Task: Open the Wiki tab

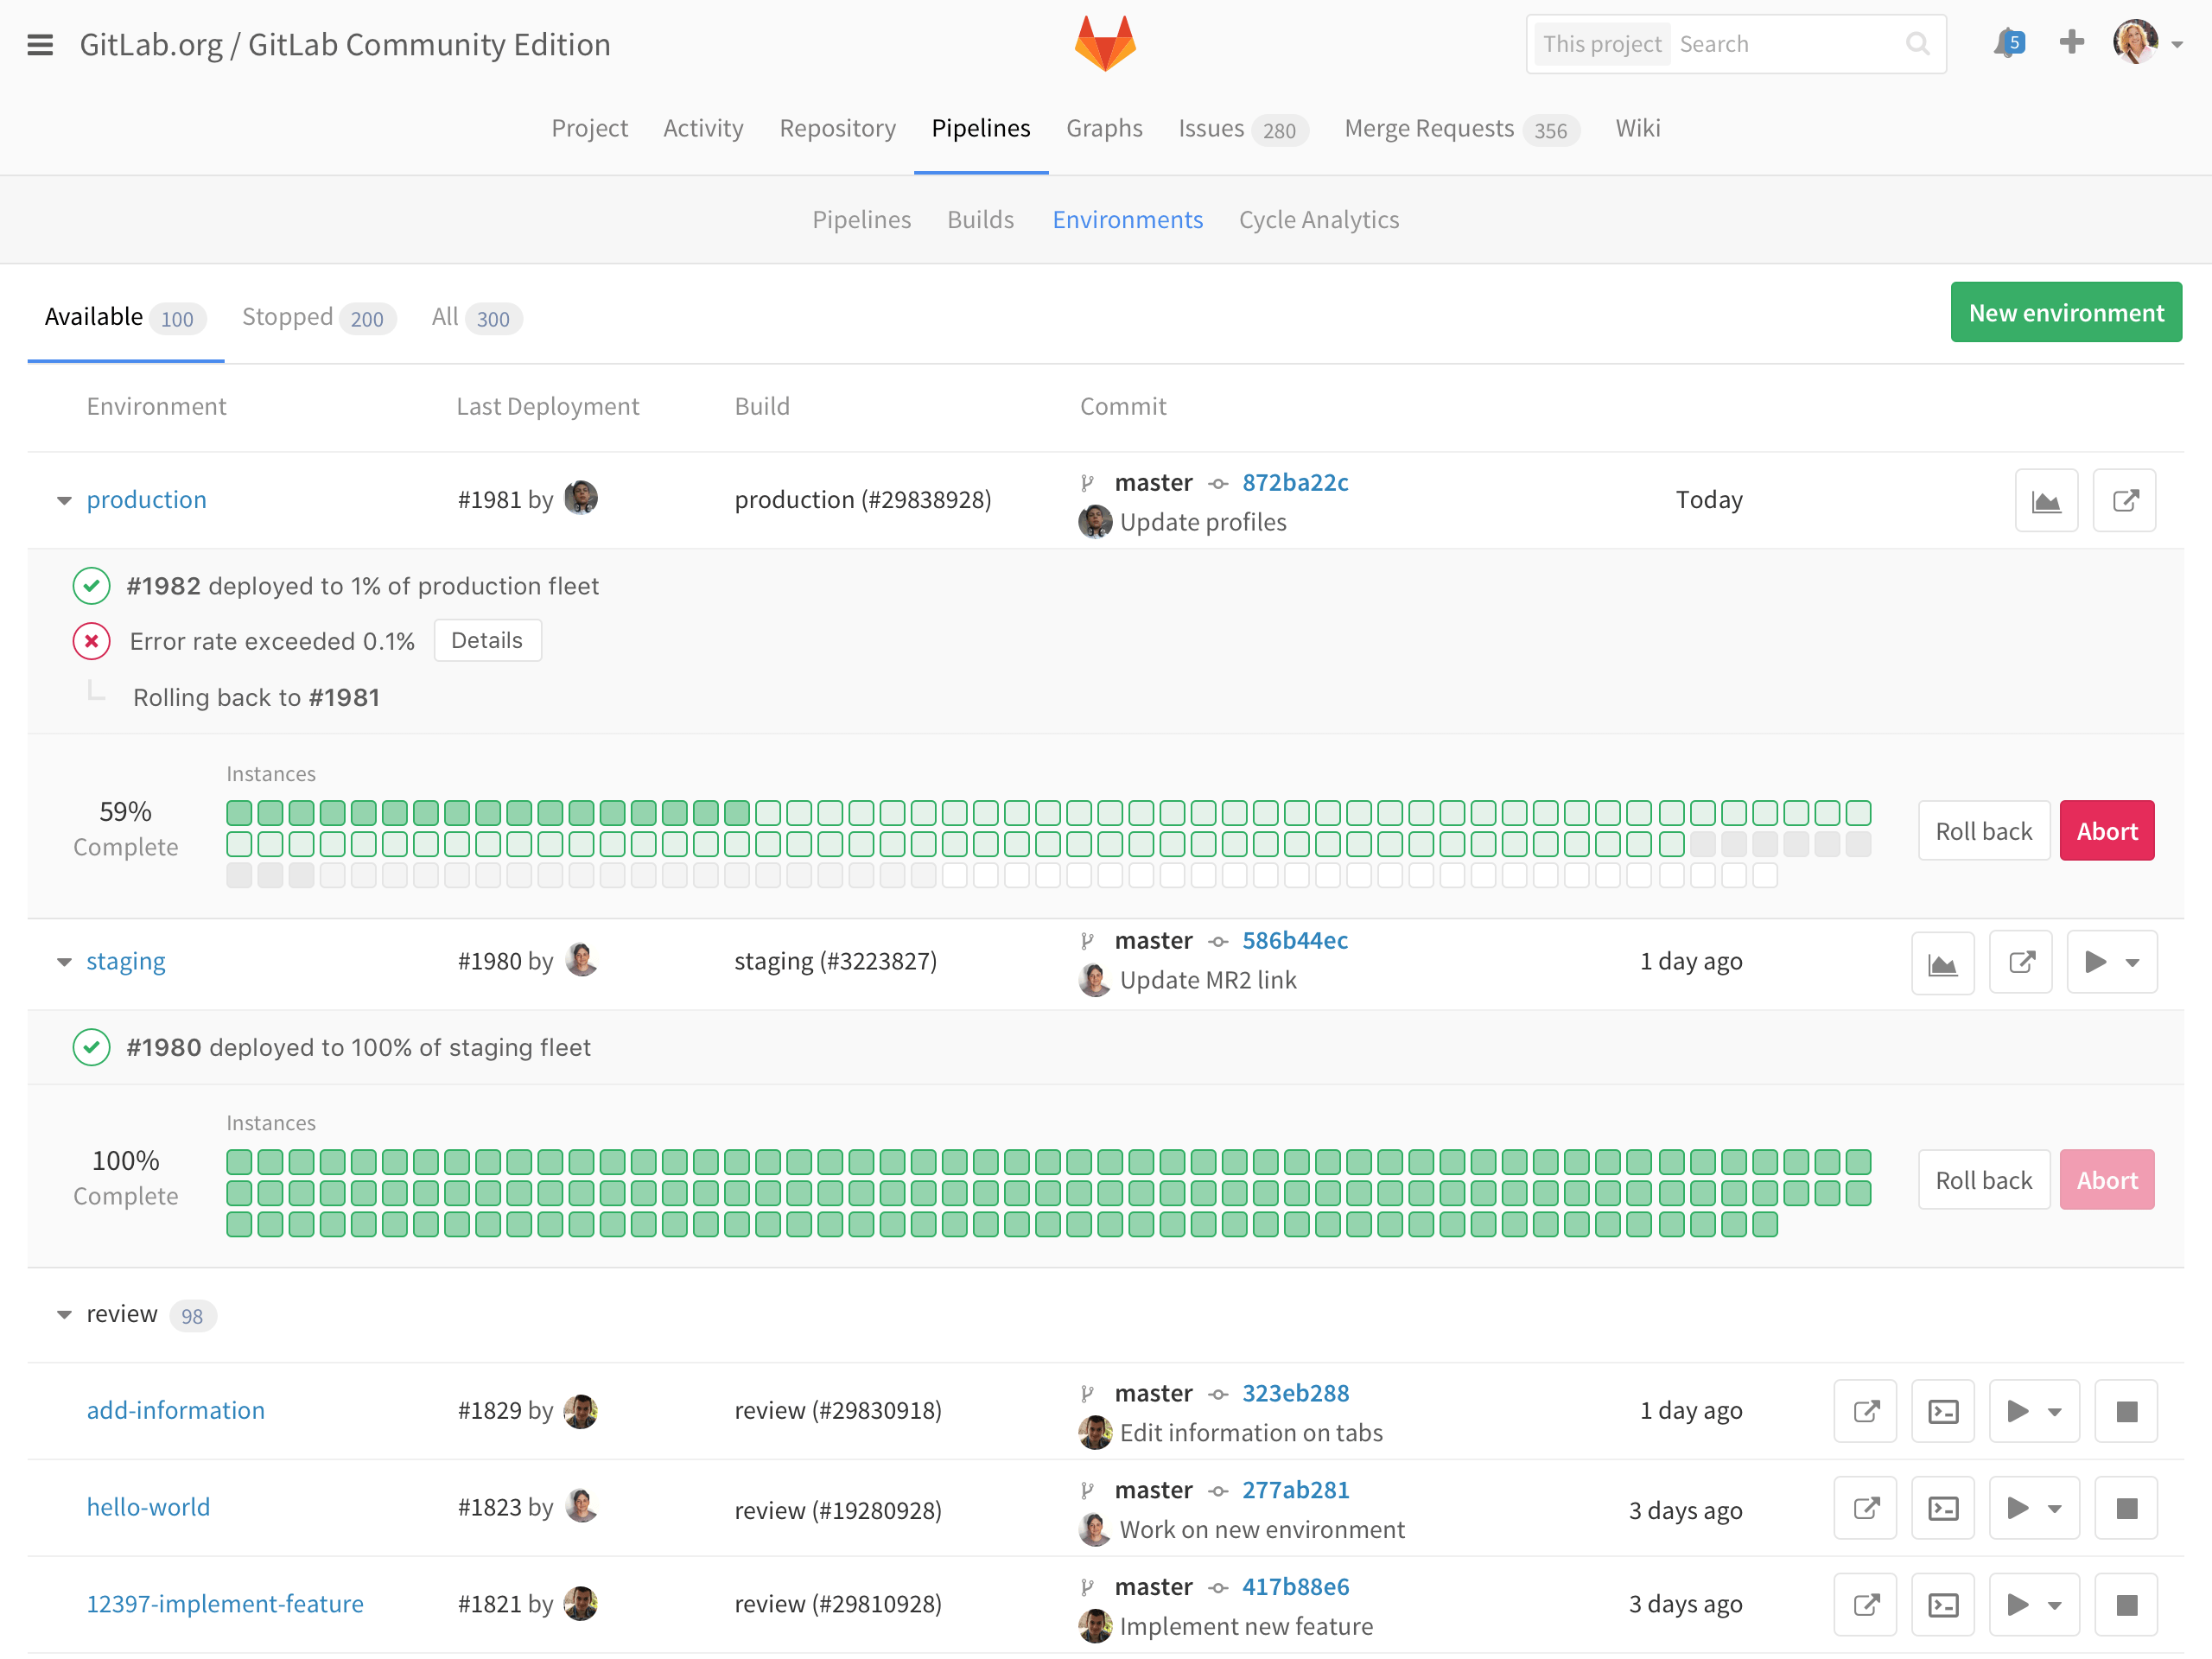Action: (1637, 128)
